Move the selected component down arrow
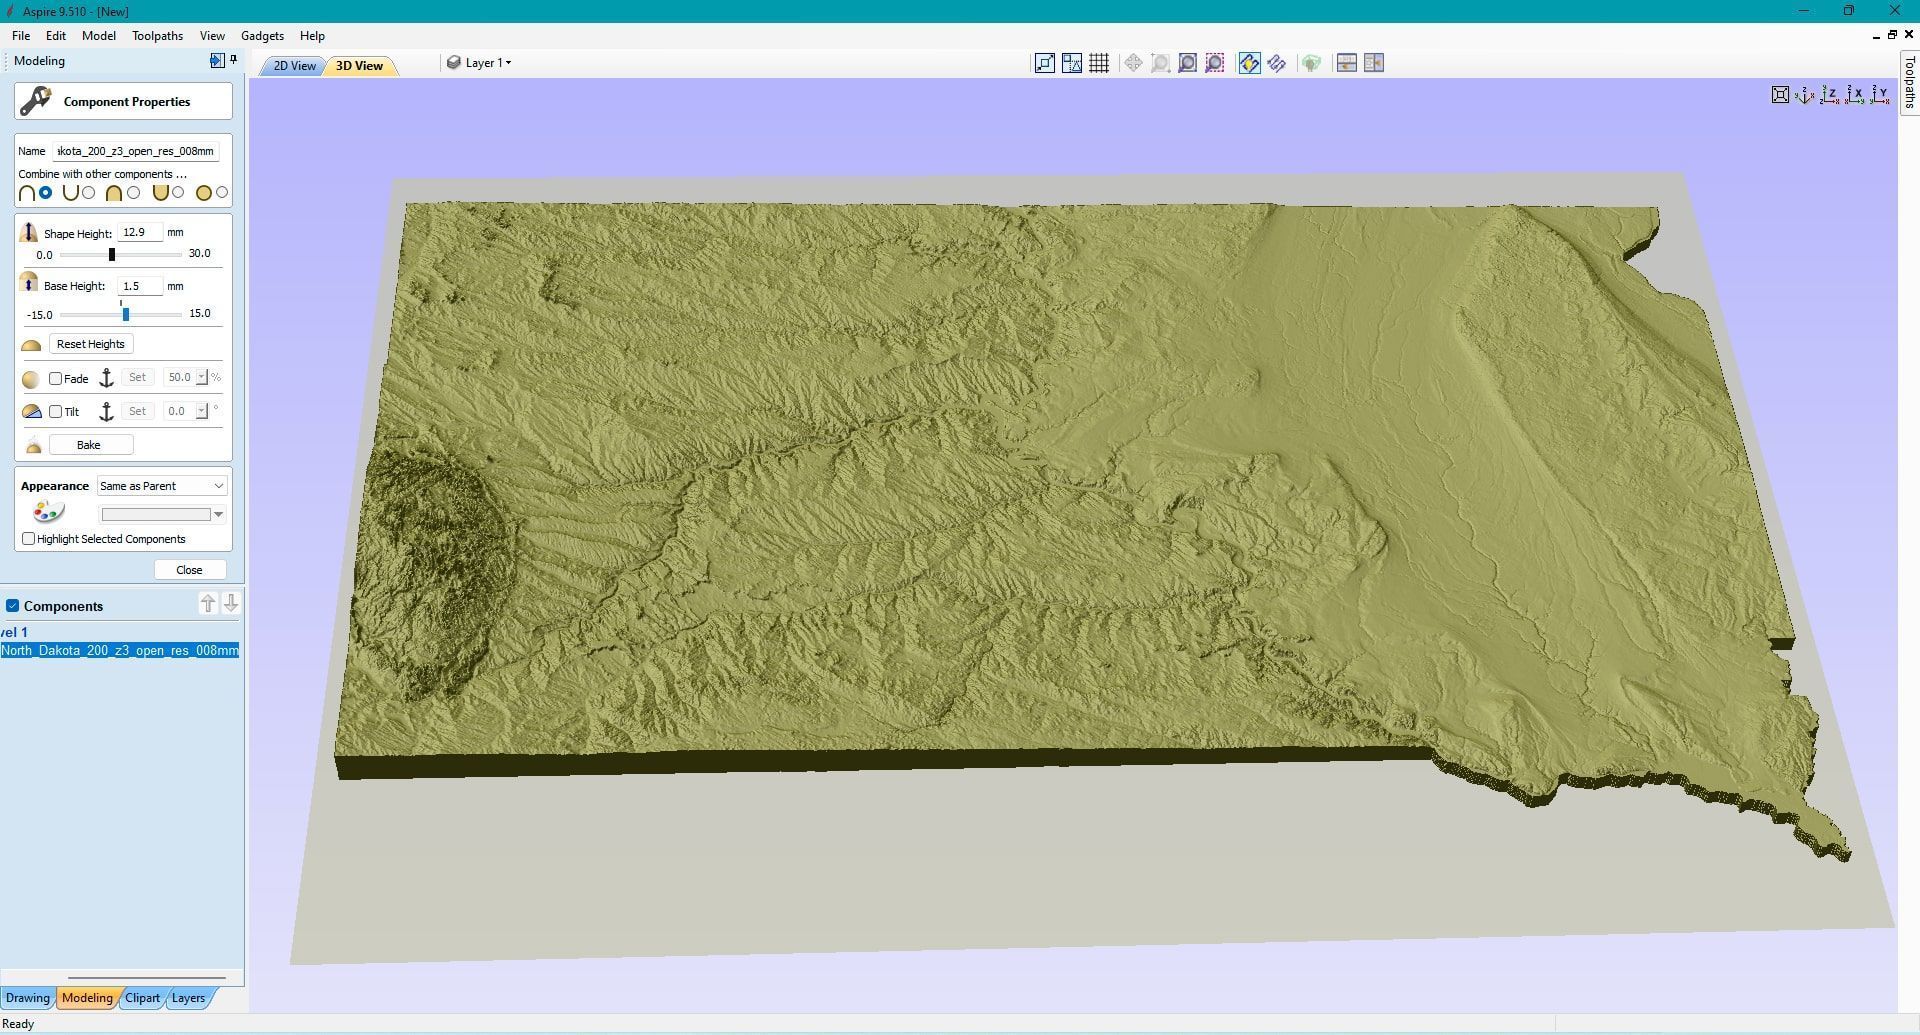The image size is (1920, 1035). click(x=231, y=603)
